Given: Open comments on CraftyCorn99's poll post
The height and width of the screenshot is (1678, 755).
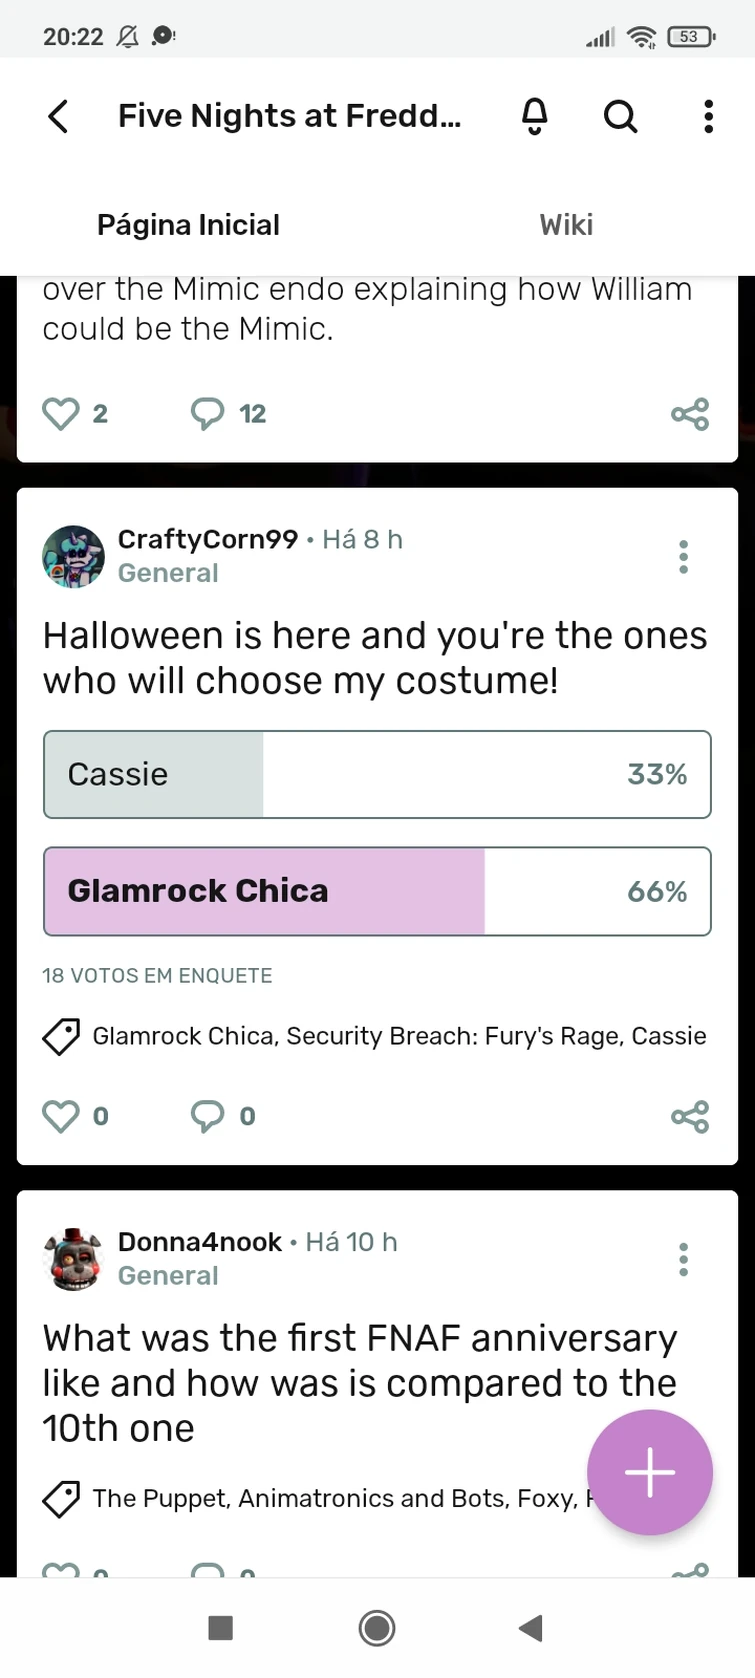Looking at the screenshot, I should [x=208, y=1116].
